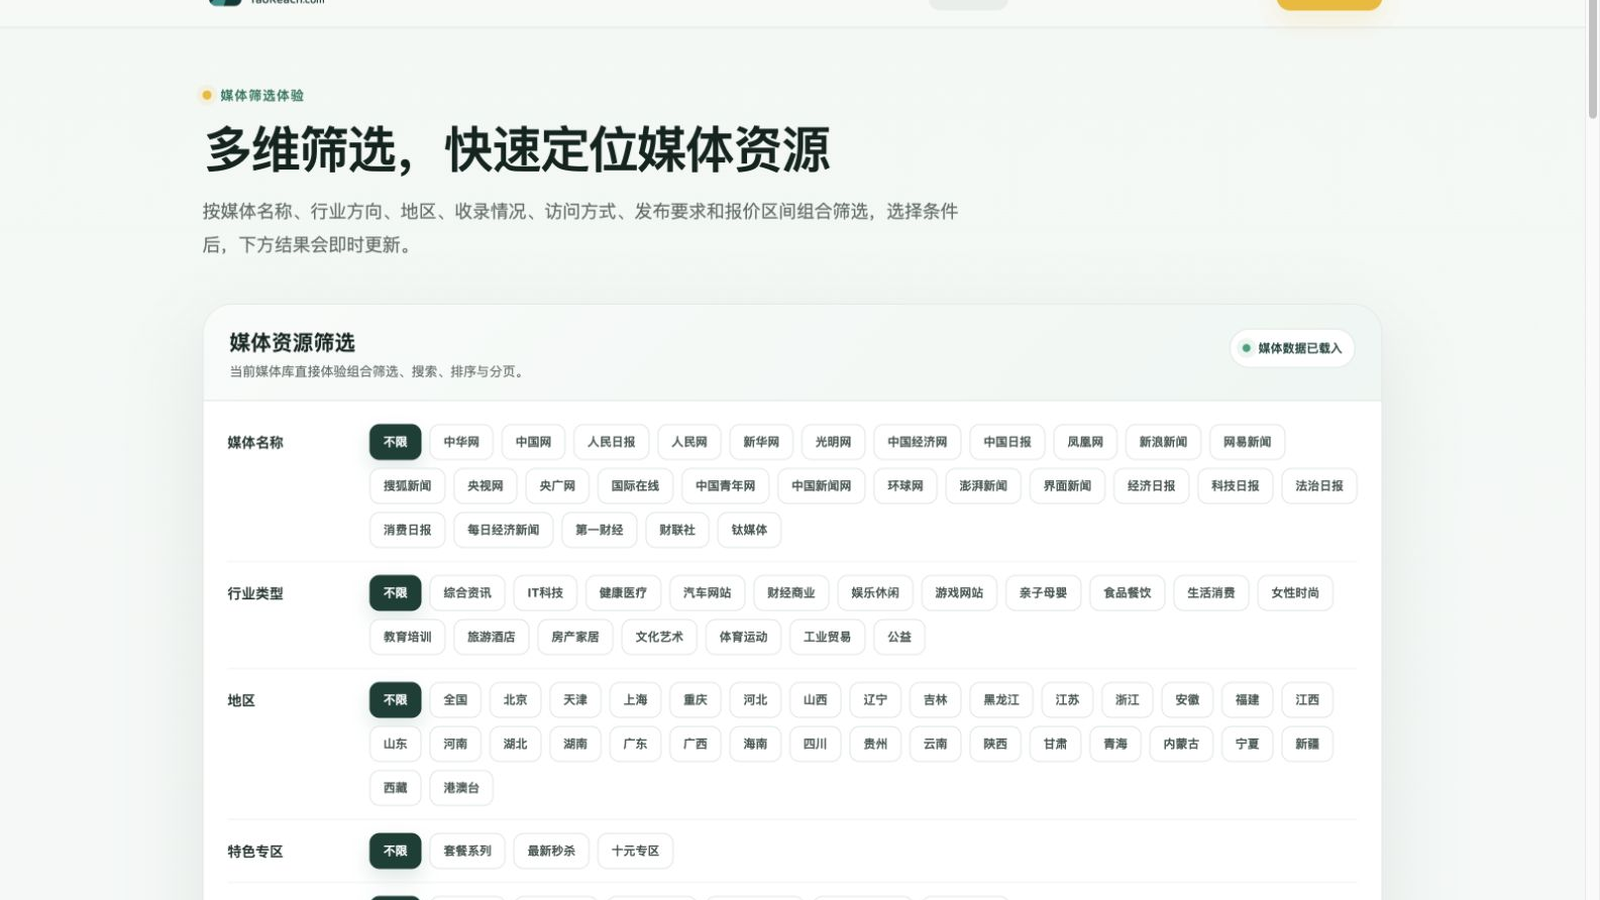The width and height of the screenshot is (1600, 900).
Task: Choose 网易新闻 filter
Action: pyautogui.click(x=1247, y=442)
